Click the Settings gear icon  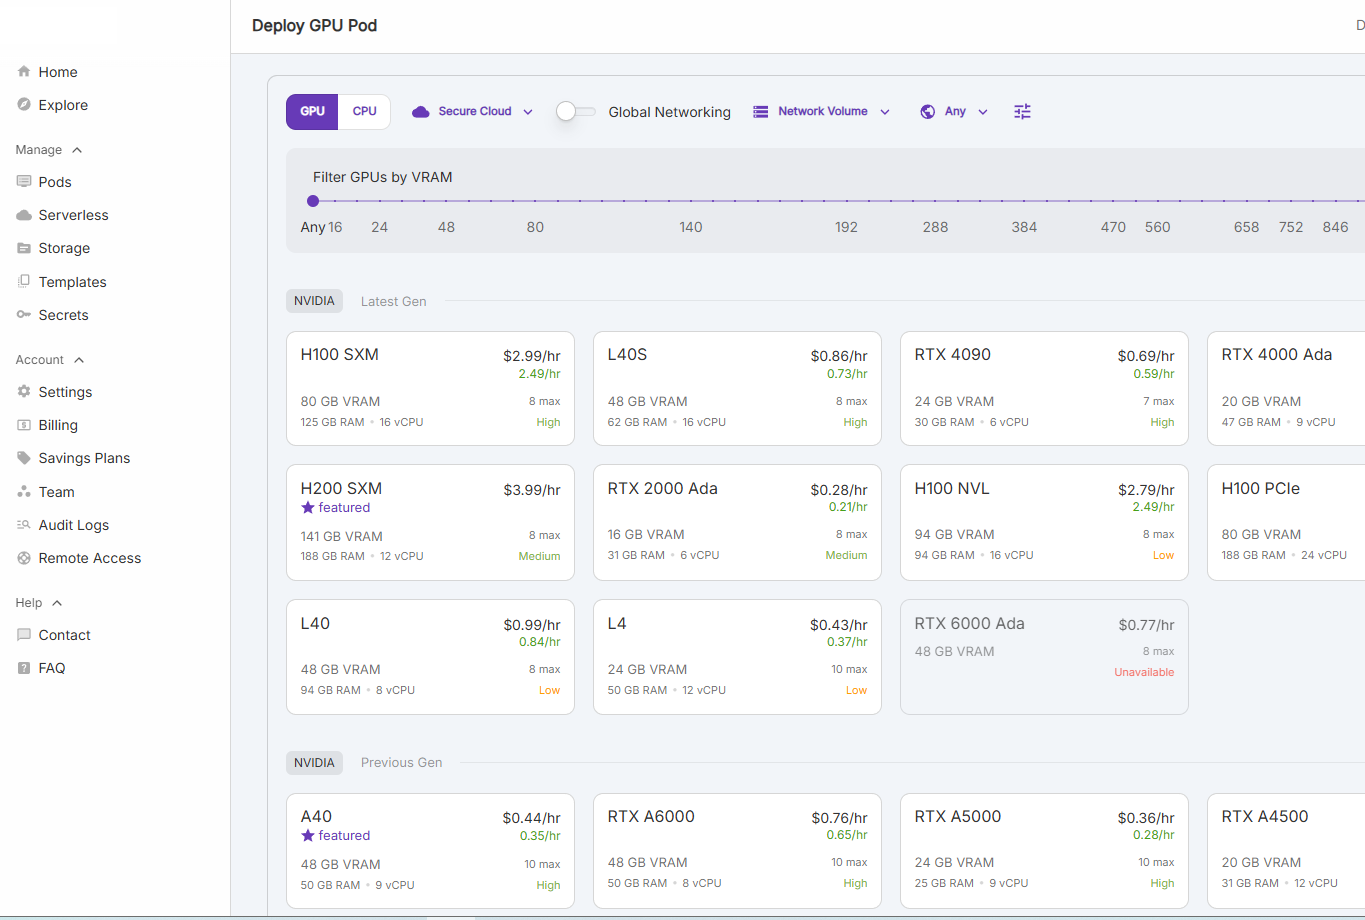(24, 392)
